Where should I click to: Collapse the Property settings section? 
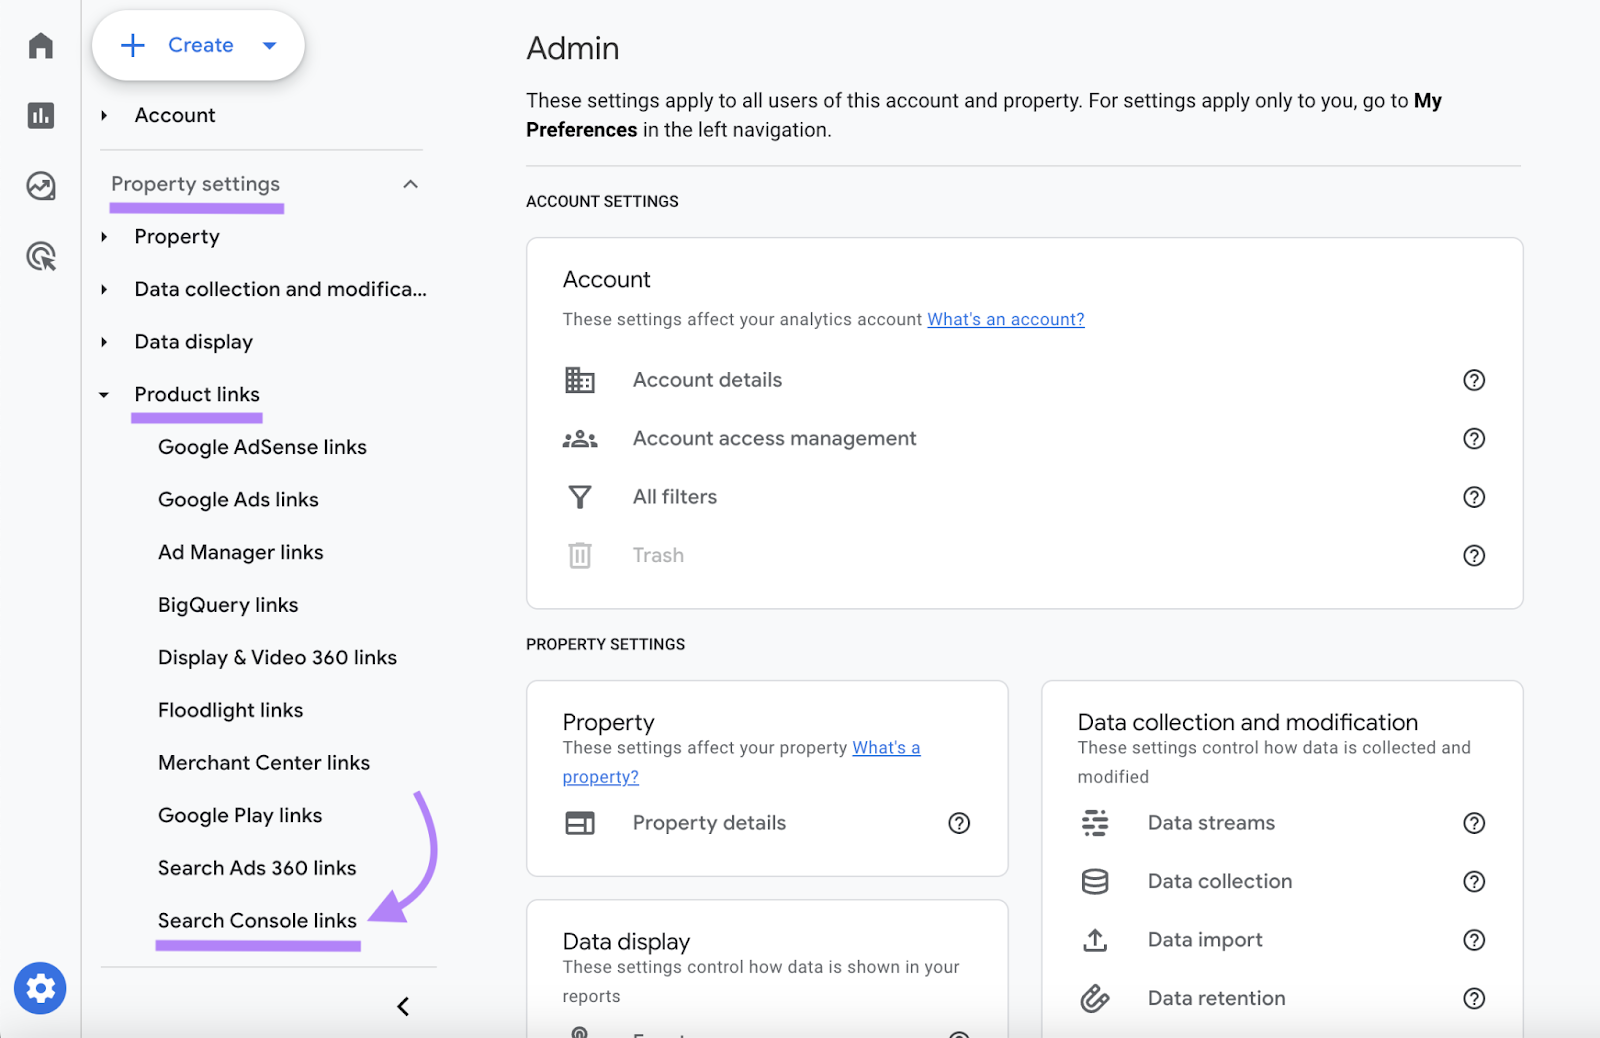410,184
